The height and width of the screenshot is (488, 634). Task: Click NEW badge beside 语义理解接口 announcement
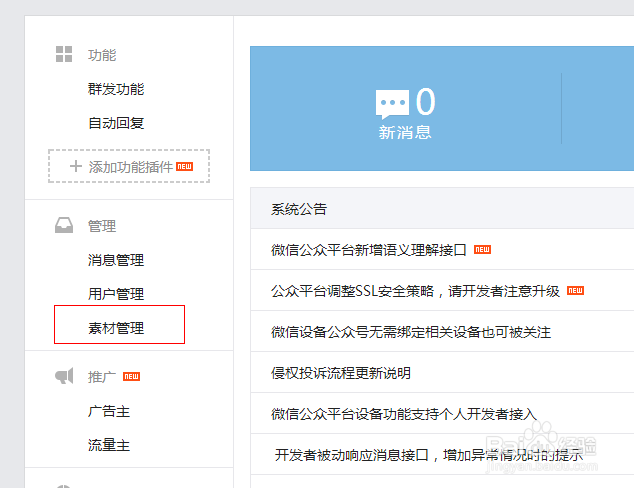click(482, 249)
